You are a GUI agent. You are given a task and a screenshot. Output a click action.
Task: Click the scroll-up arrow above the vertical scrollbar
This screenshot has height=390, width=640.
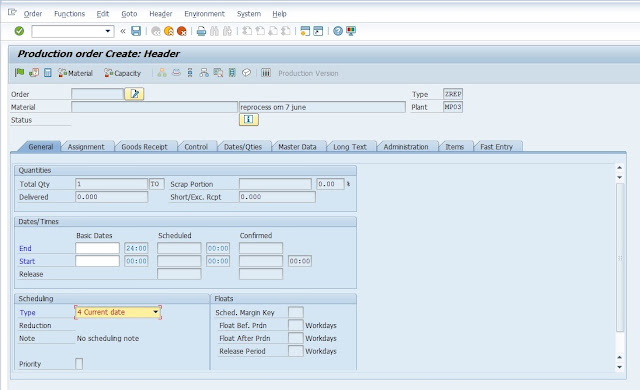(619, 168)
